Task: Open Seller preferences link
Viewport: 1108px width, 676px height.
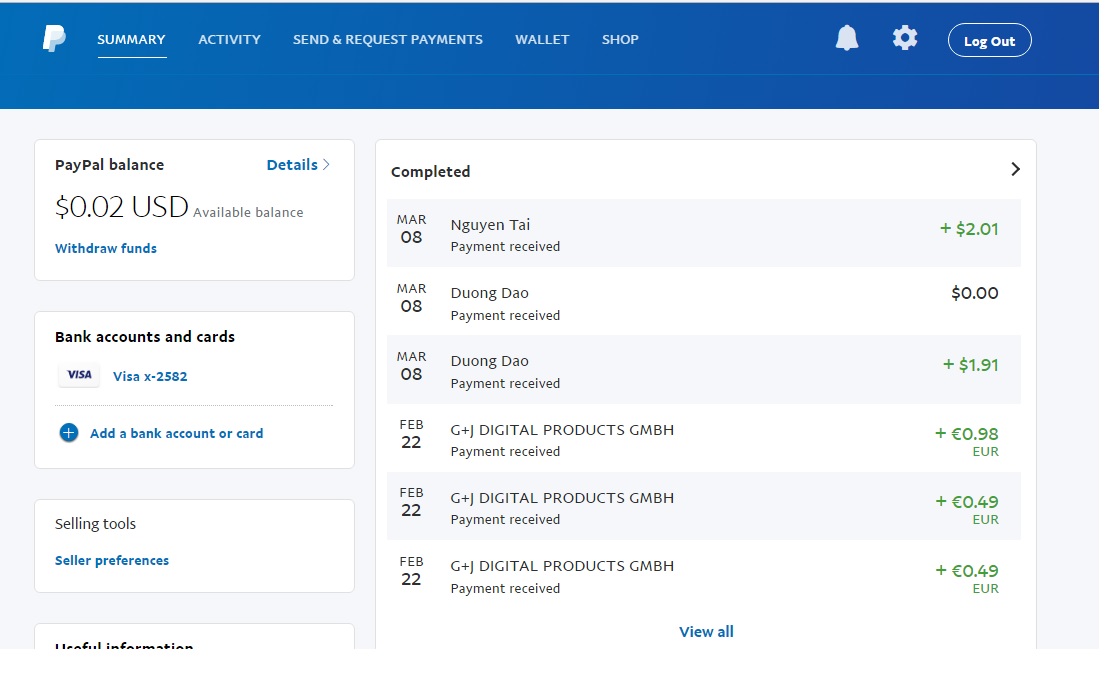Action: pyautogui.click(x=112, y=561)
